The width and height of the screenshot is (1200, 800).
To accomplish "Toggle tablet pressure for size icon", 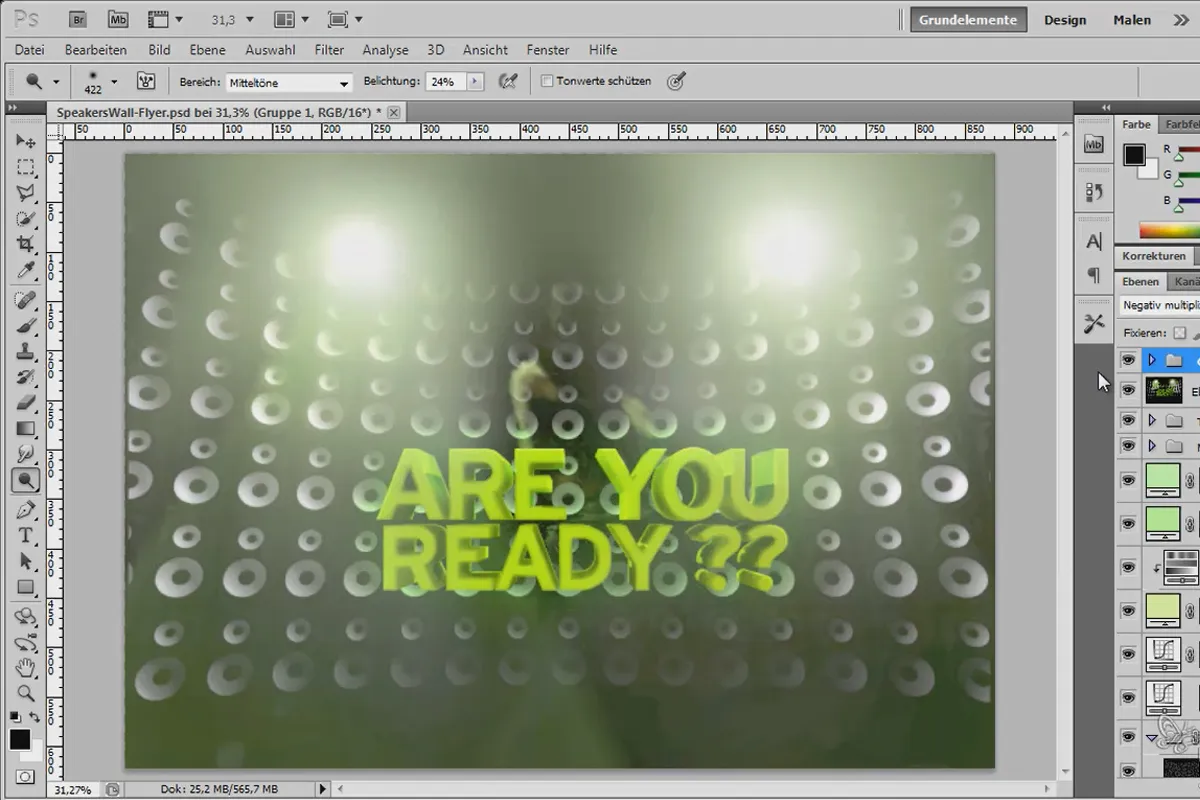I will point(676,82).
